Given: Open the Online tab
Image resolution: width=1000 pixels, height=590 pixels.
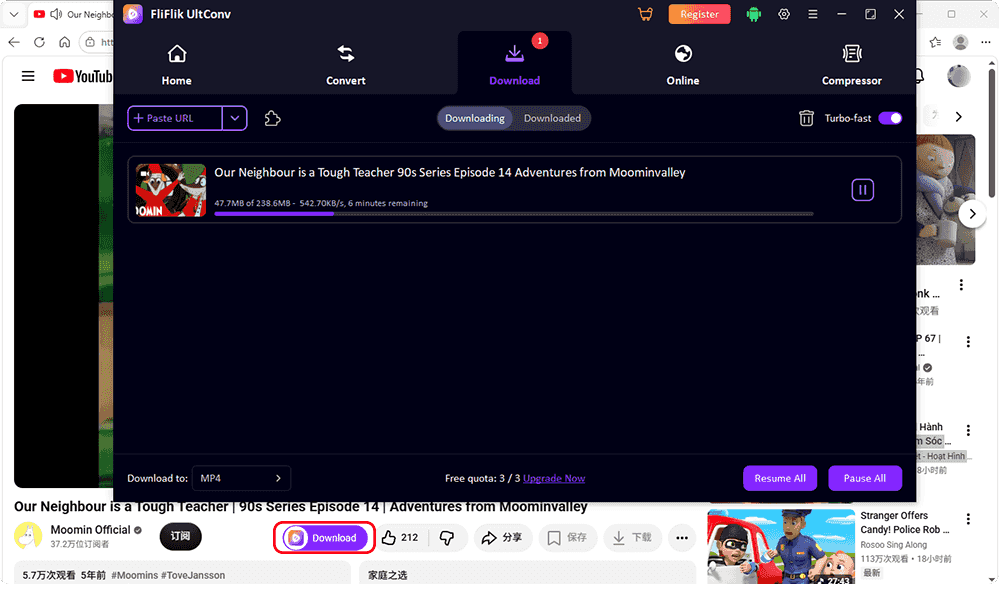Looking at the screenshot, I should [x=682, y=64].
